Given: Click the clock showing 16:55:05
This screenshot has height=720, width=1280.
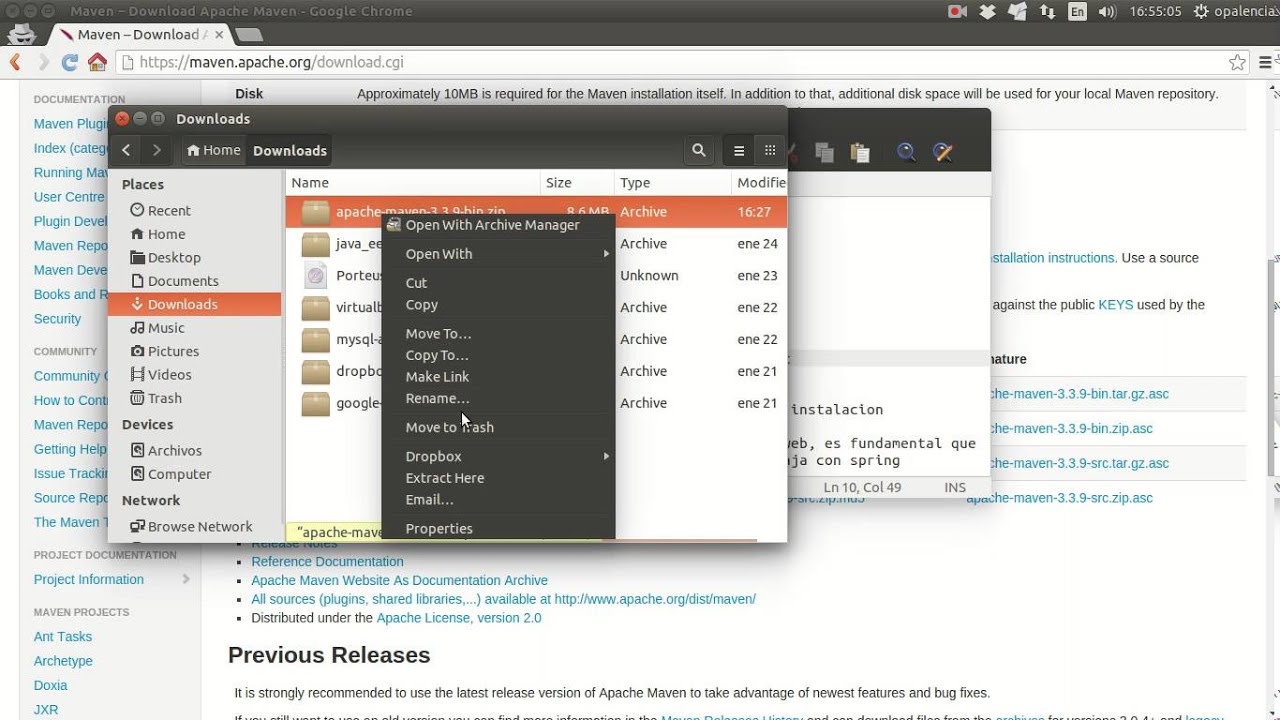Looking at the screenshot, I should tap(1155, 12).
